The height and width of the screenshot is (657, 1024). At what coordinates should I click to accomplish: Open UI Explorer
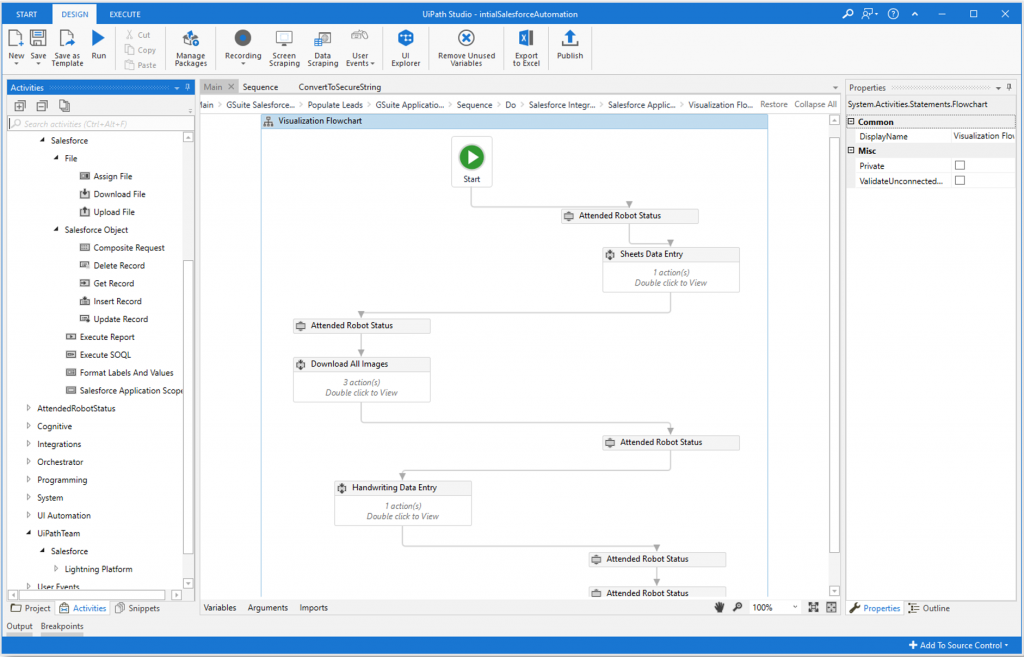(406, 48)
